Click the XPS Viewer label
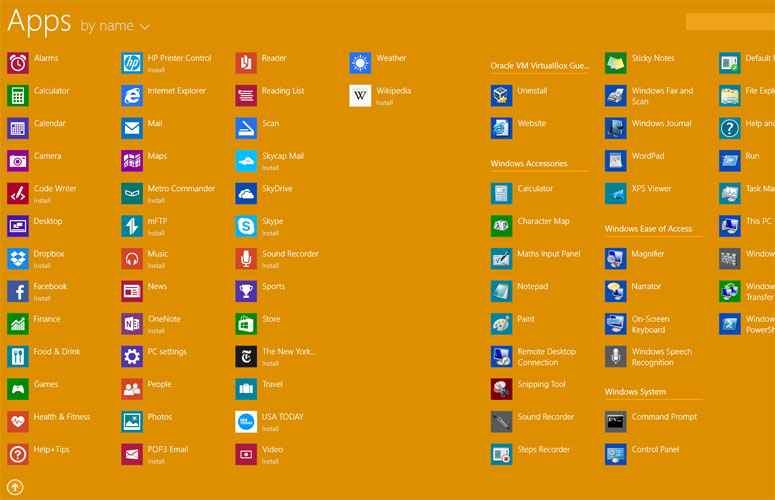 click(651, 189)
